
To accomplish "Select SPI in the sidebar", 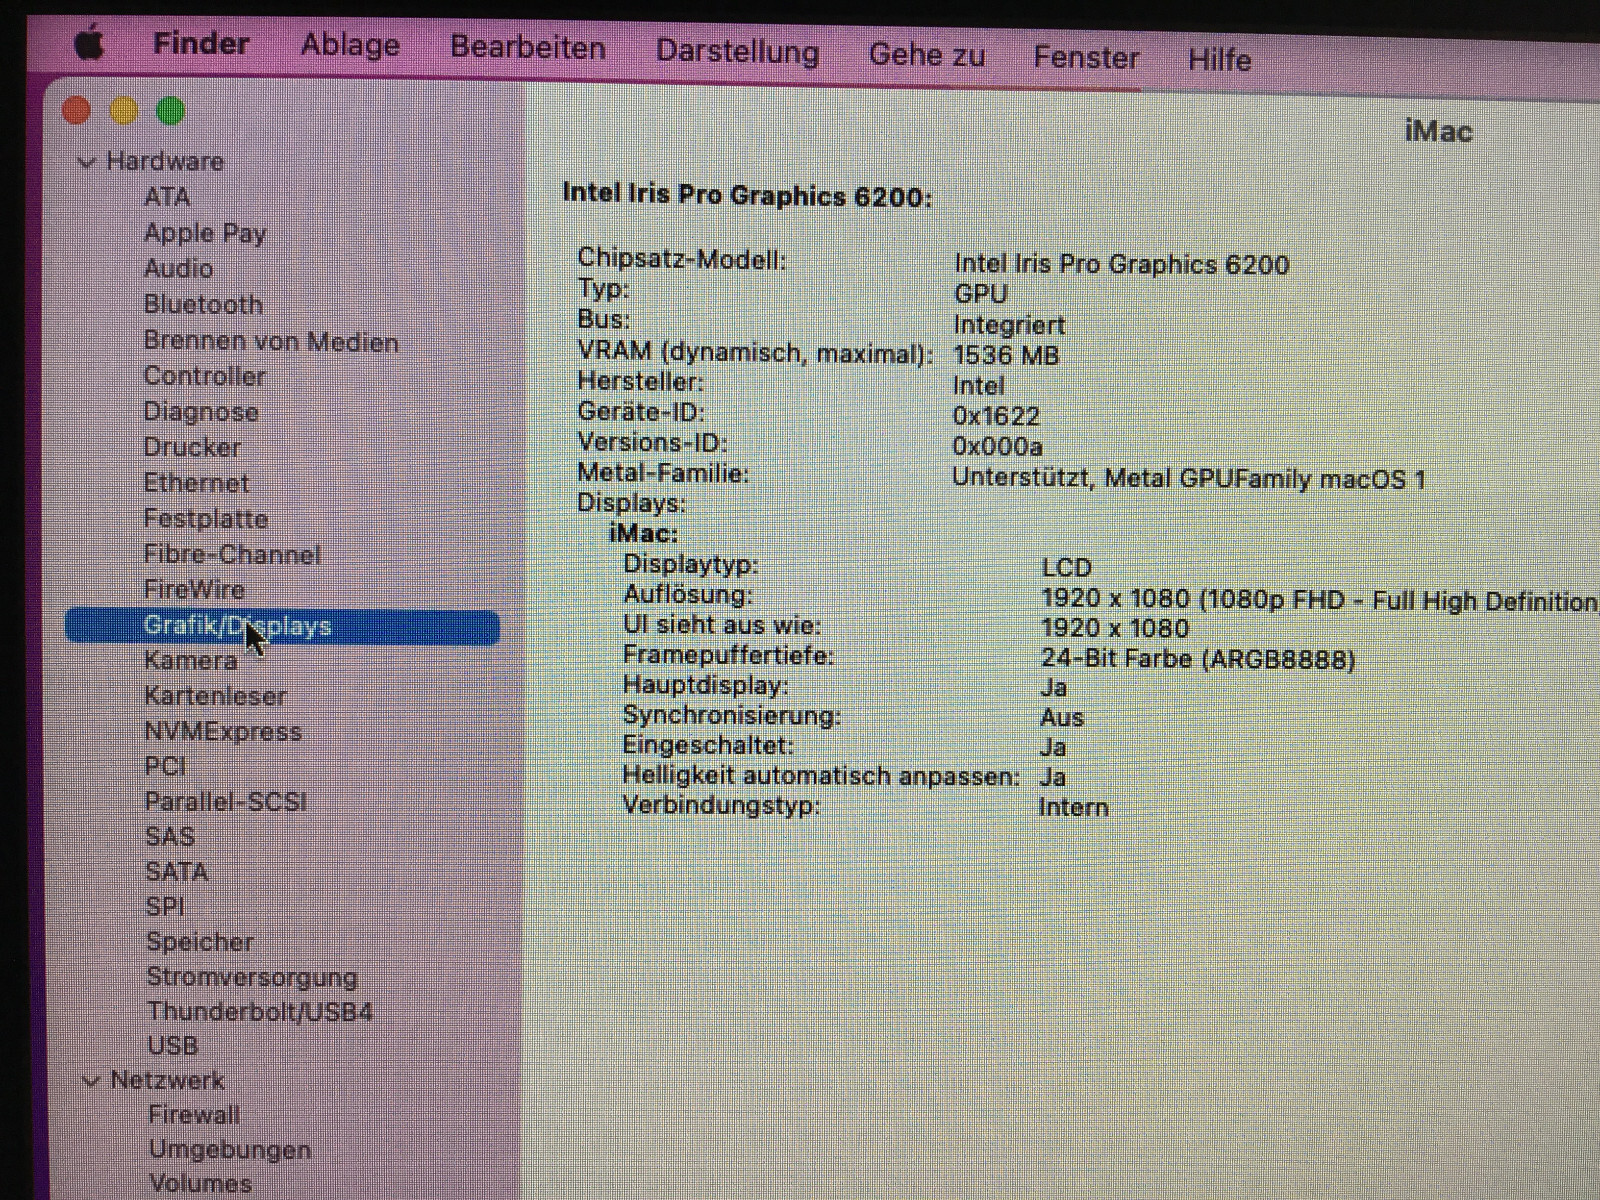I will tap(166, 906).
